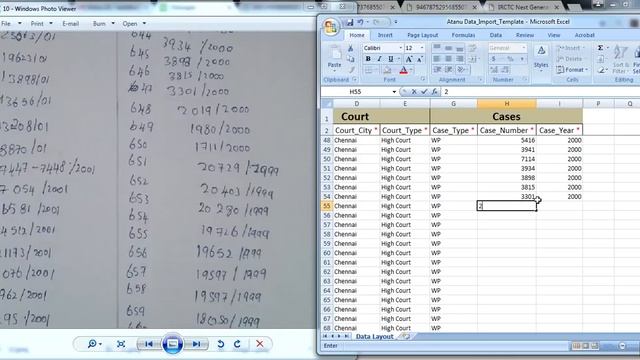Click the Percent Style button
The height and width of the screenshot is (360, 640).
510,59
